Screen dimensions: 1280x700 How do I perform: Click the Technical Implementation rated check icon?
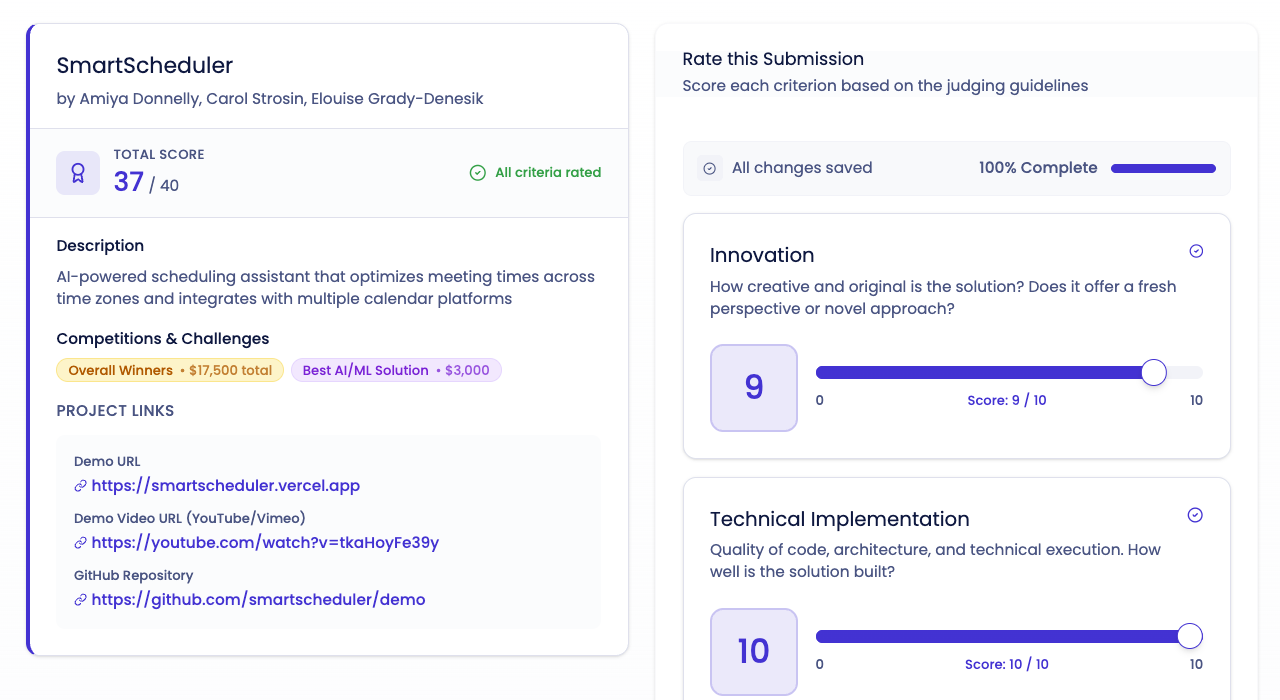tap(1195, 515)
